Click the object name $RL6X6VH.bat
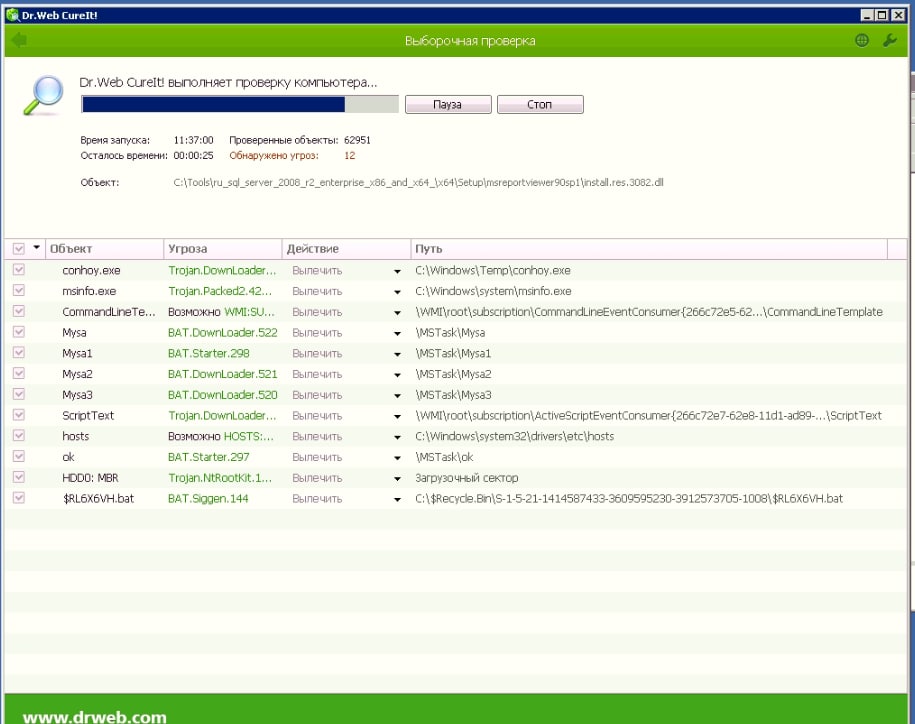This screenshot has height=724, width=915. (98, 498)
